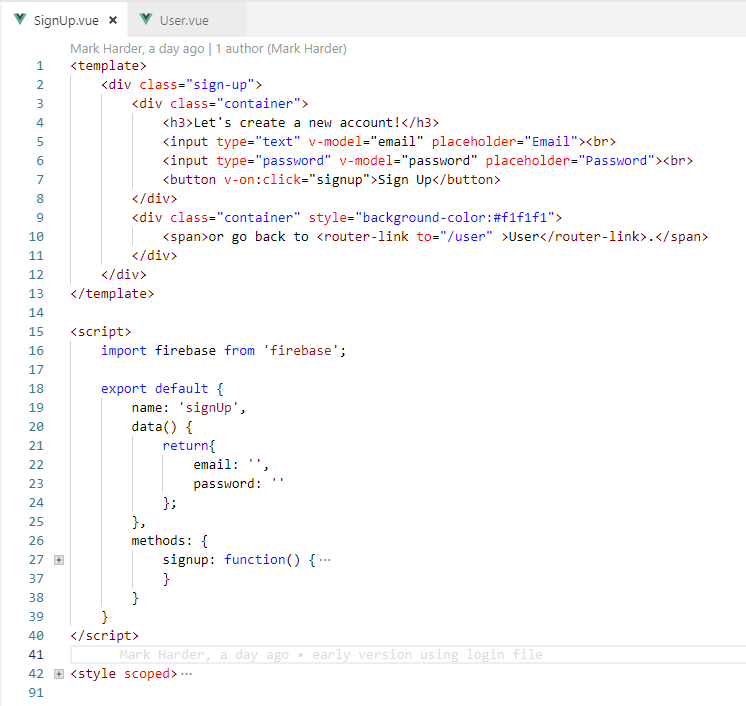Click the ellipsis after the style scoped tag
The width and height of the screenshot is (746, 706).
pyautogui.click(x=186, y=674)
